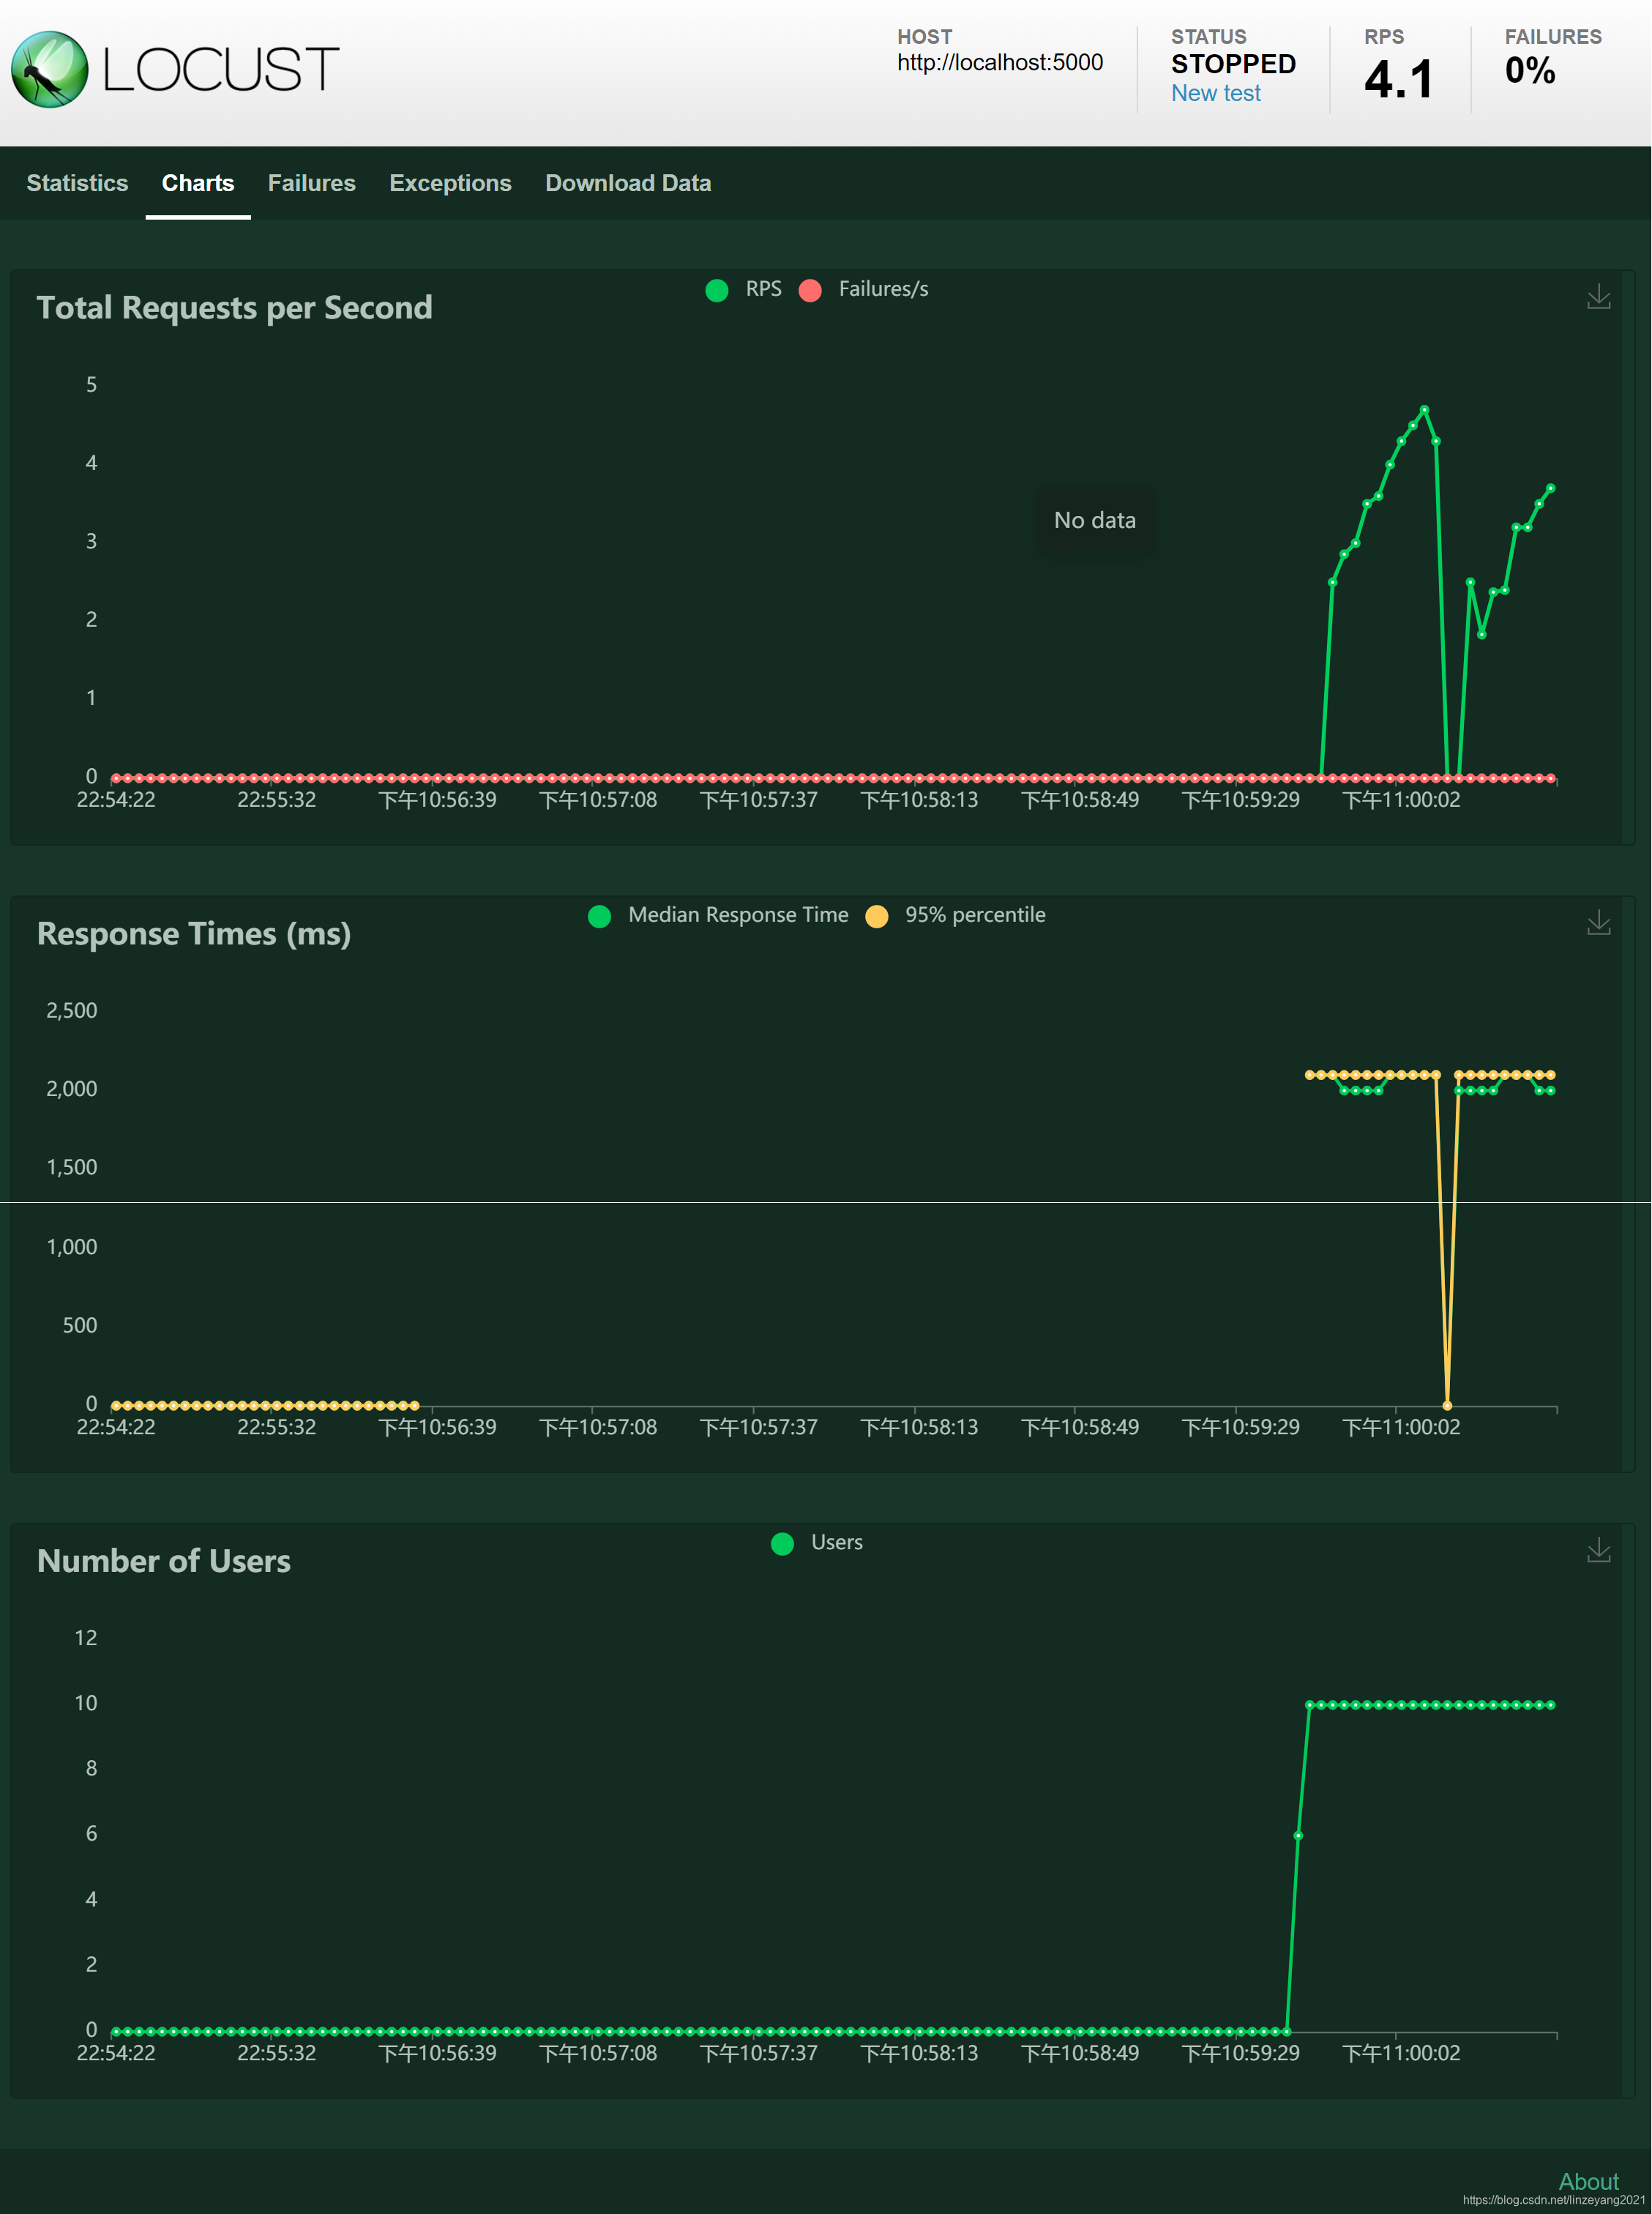Toggle the Failures/s series in legend
The width and height of the screenshot is (1652, 2214).
tap(864, 289)
